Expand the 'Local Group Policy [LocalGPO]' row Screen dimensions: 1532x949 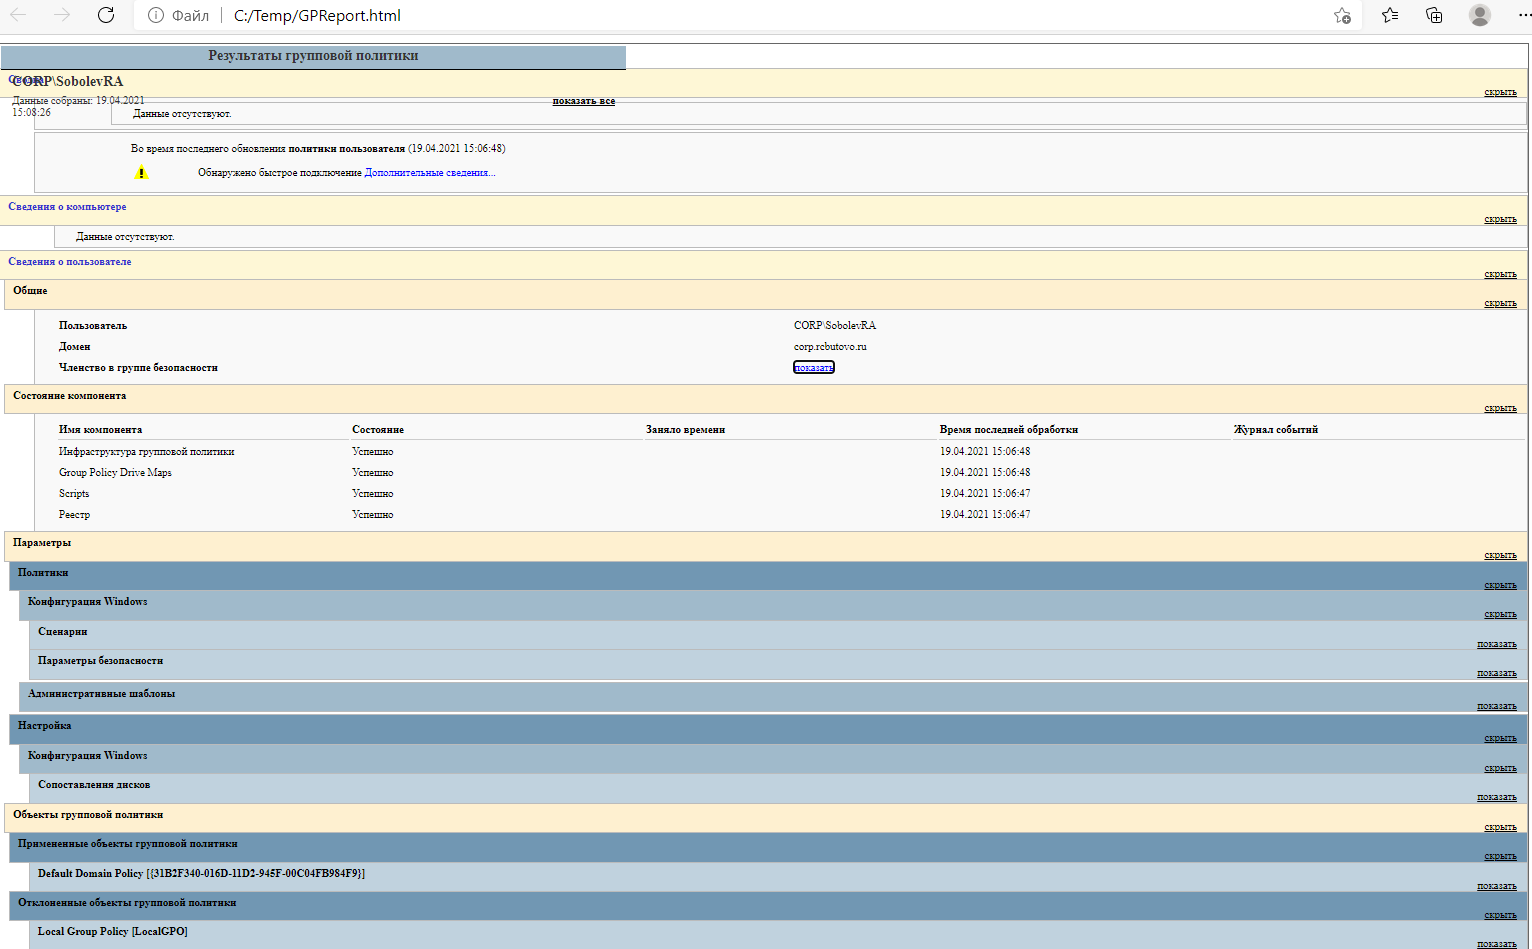(1497, 944)
